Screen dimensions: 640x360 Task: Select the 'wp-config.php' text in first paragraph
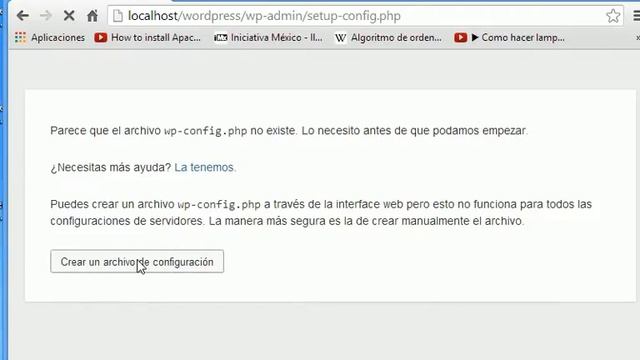(206, 131)
